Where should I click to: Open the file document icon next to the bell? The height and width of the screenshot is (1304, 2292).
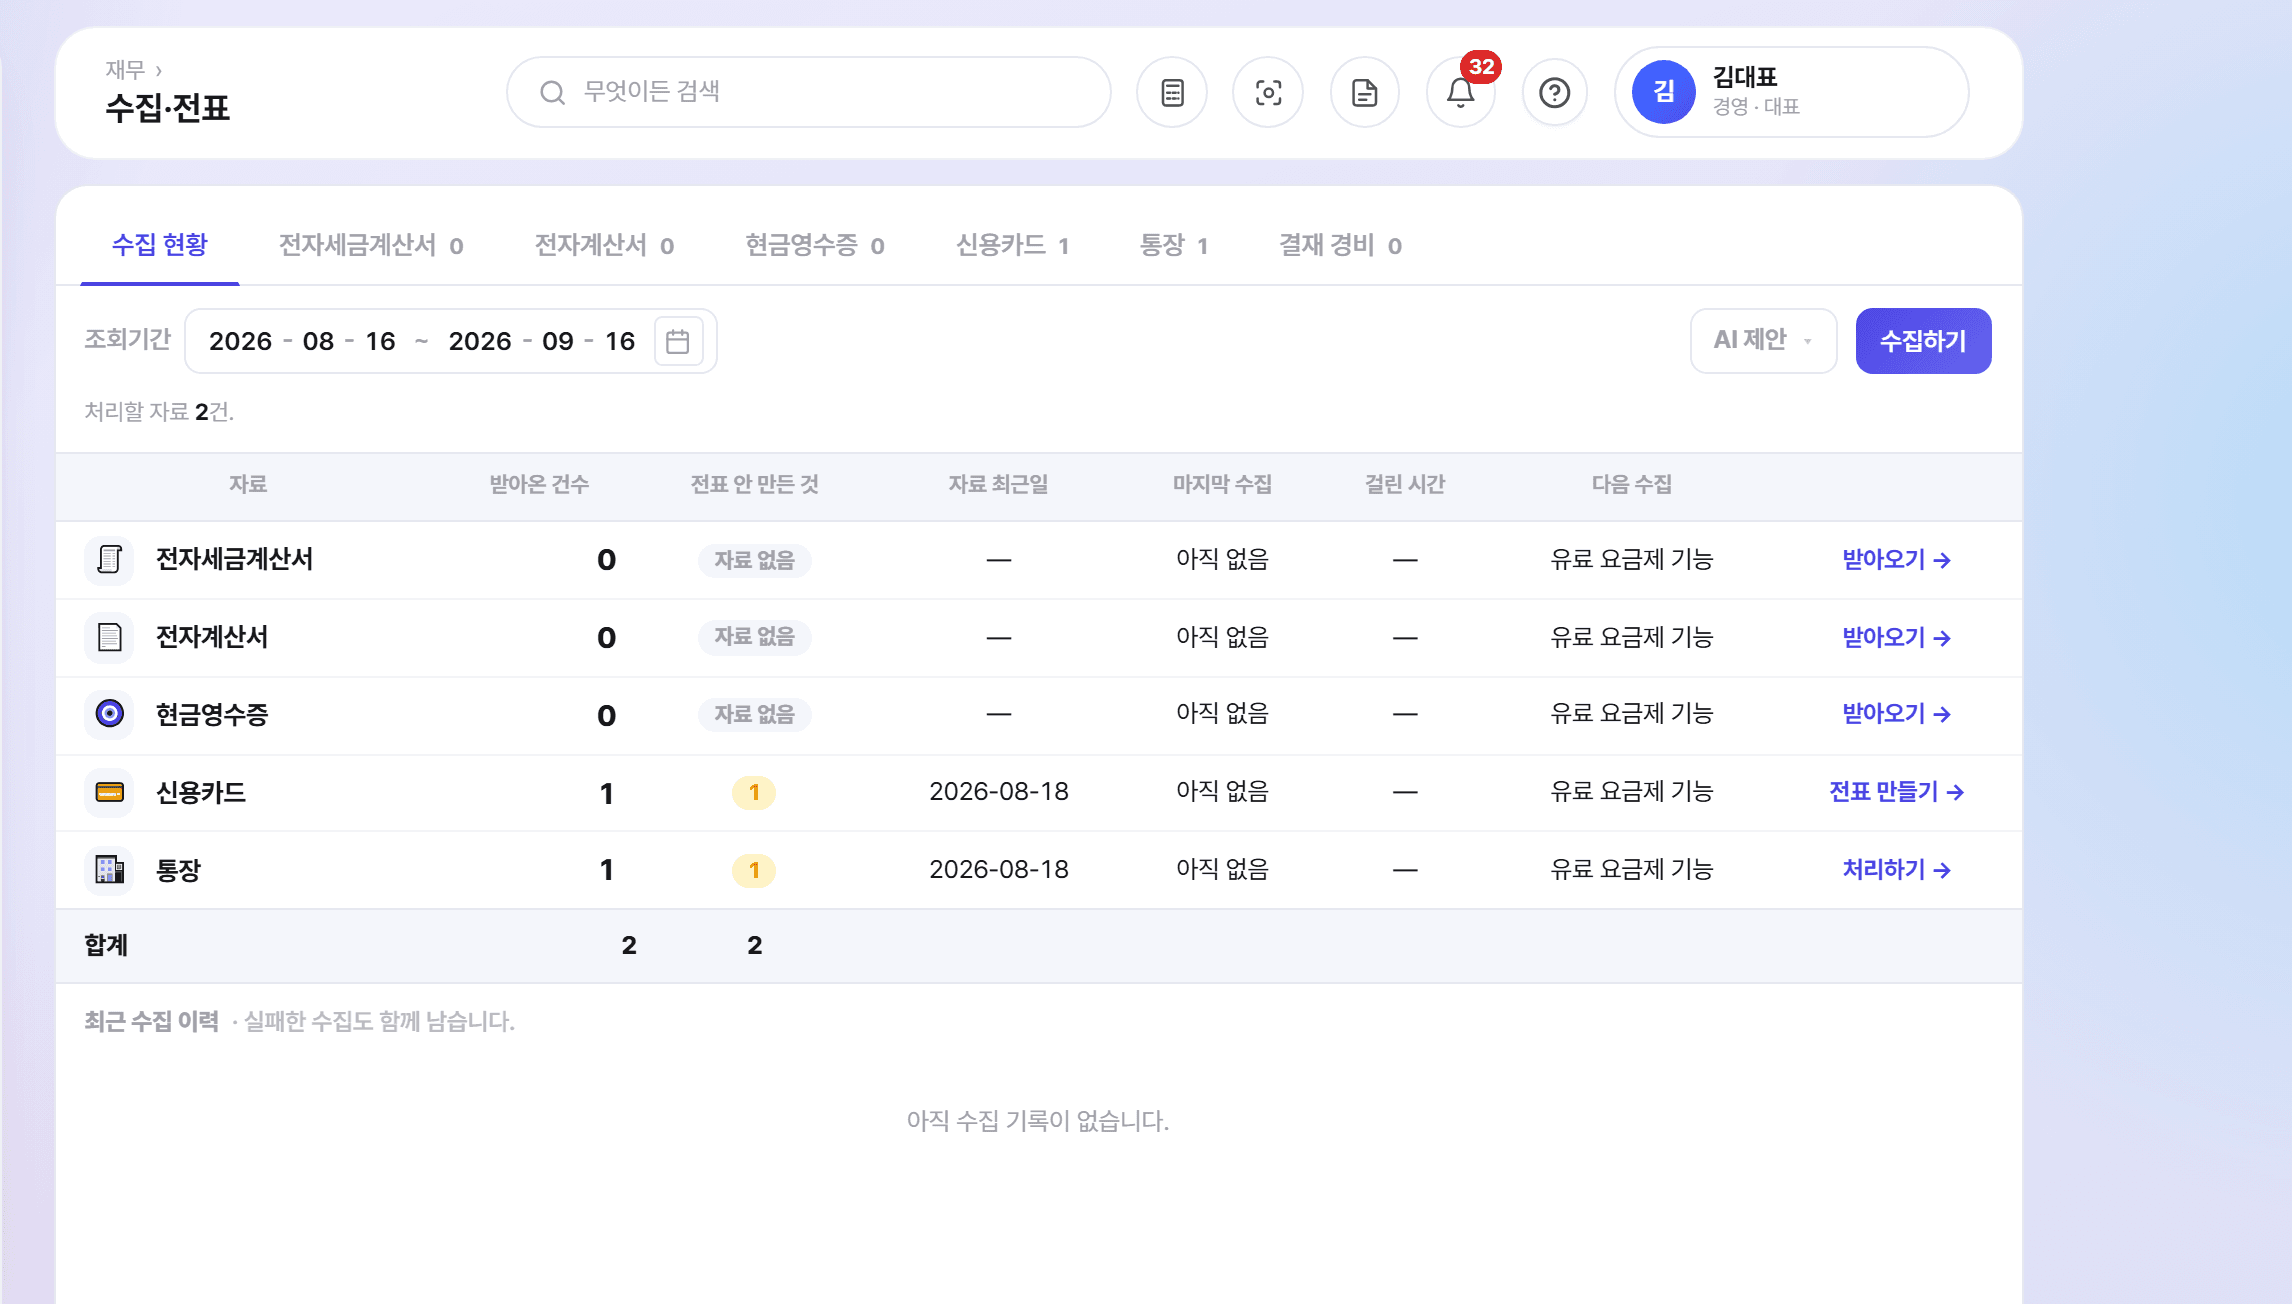[1364, 92]
